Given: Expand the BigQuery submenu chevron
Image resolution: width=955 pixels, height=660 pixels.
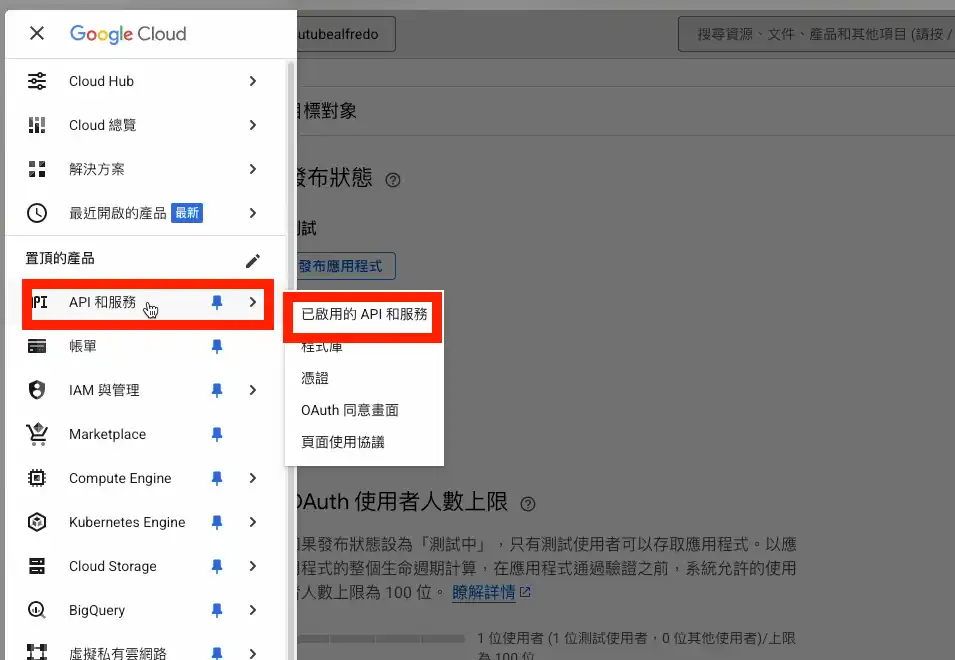Looking at the screenshot, I should (253, 610).
